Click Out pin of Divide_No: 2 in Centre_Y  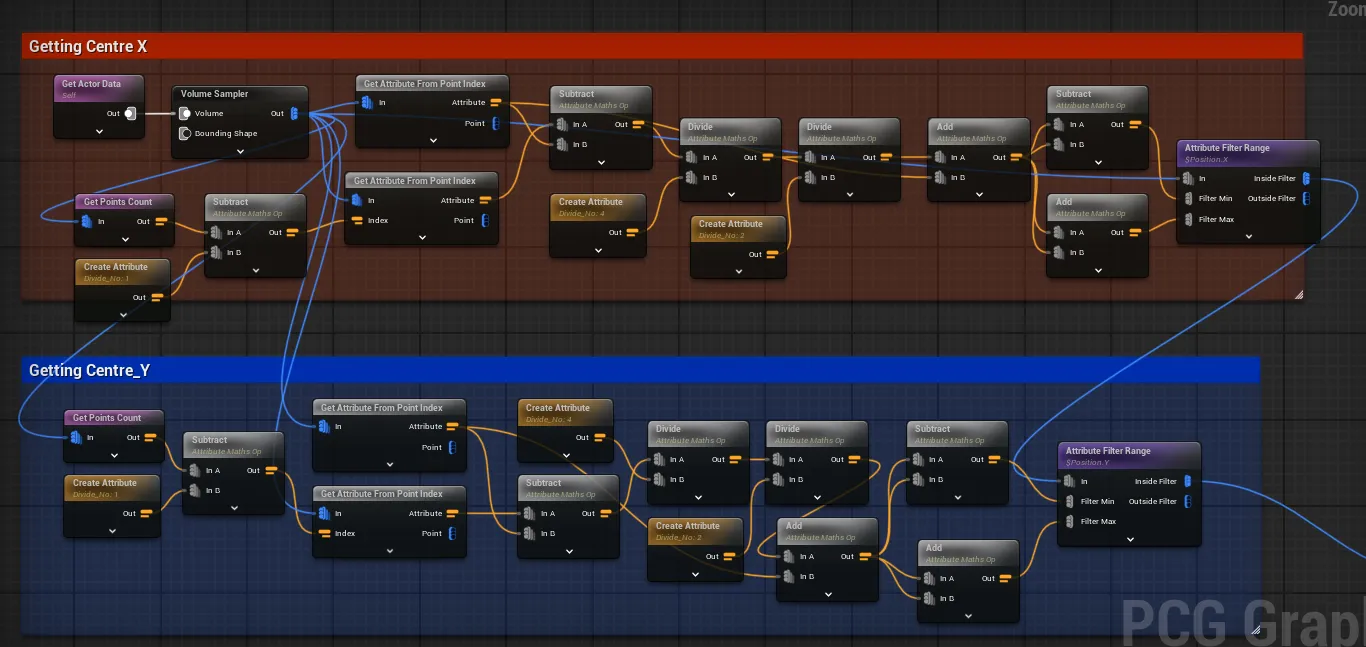[x=730, y=556]
